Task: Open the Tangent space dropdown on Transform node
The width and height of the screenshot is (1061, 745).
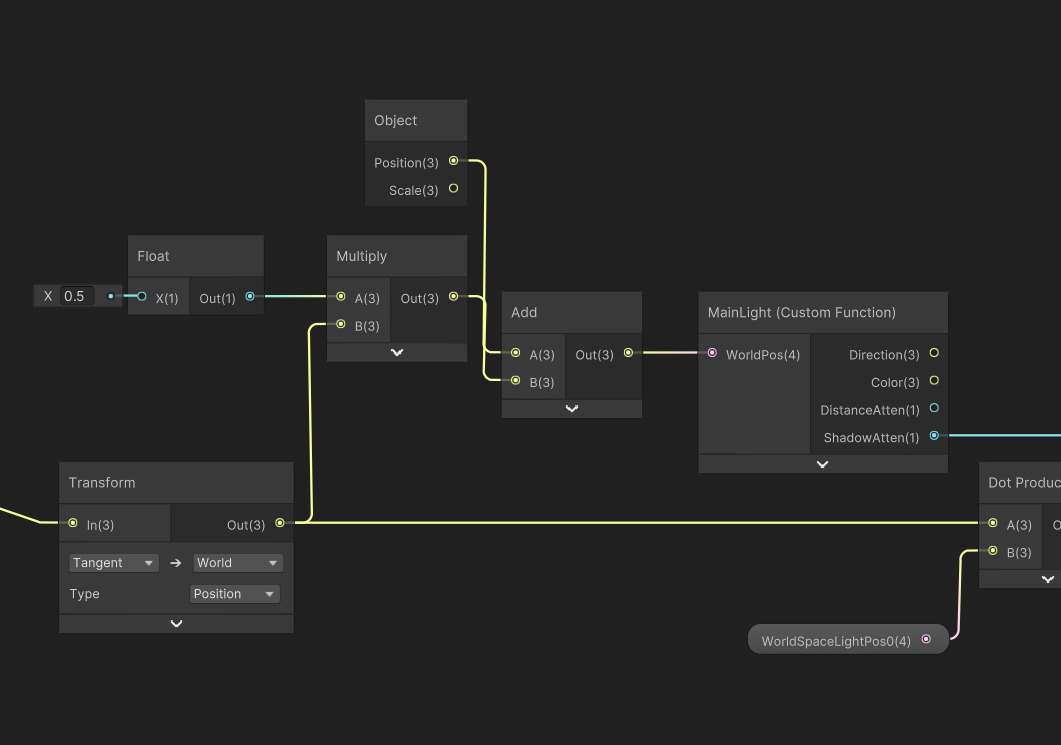Action: [113, 562]
